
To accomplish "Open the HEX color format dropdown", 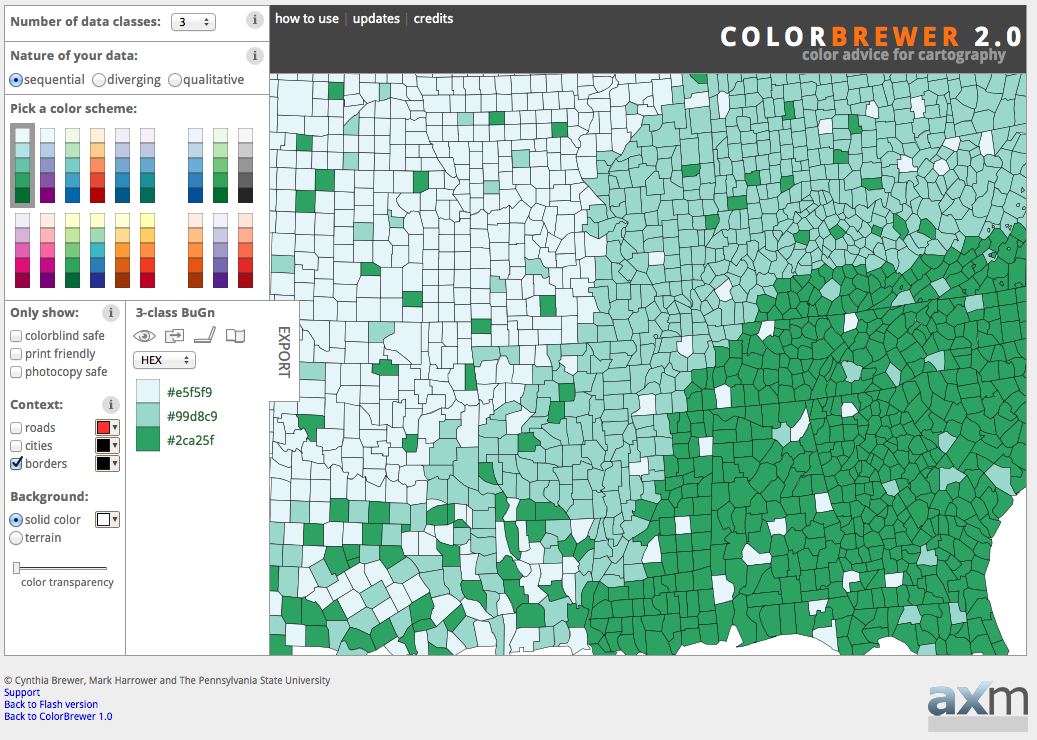I will tap(164, 360).
